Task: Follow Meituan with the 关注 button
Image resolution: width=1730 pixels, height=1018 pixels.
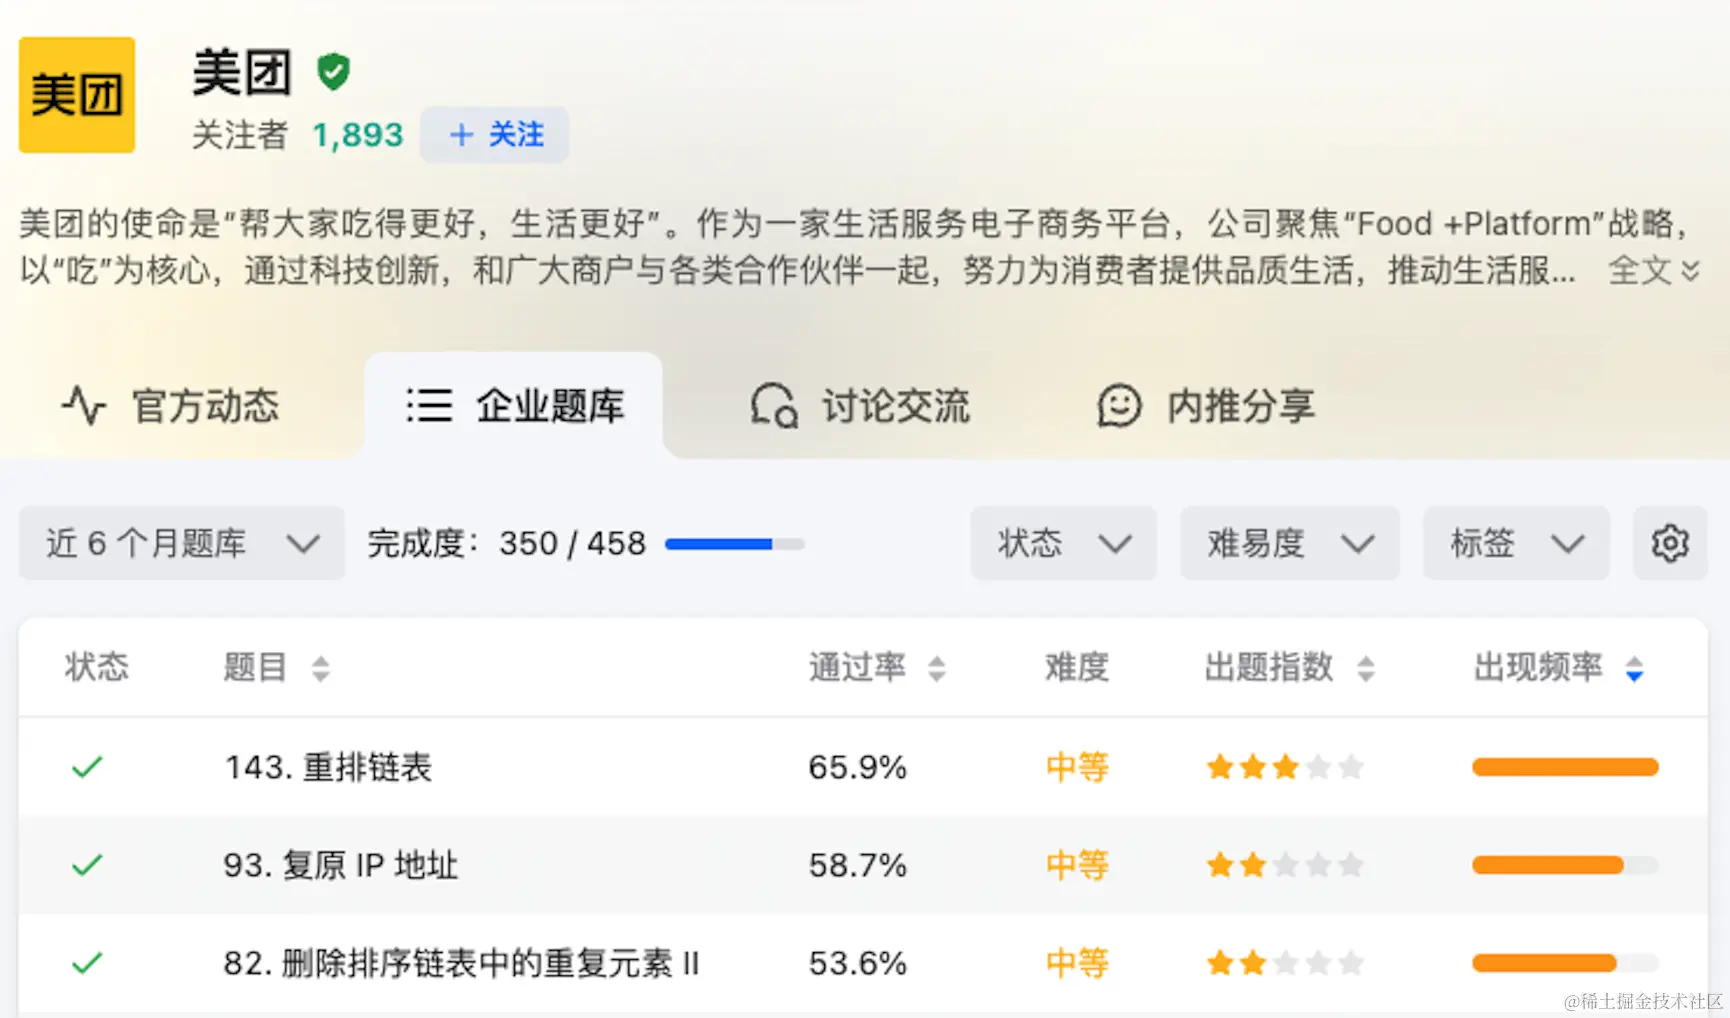Action: (495, 135)
